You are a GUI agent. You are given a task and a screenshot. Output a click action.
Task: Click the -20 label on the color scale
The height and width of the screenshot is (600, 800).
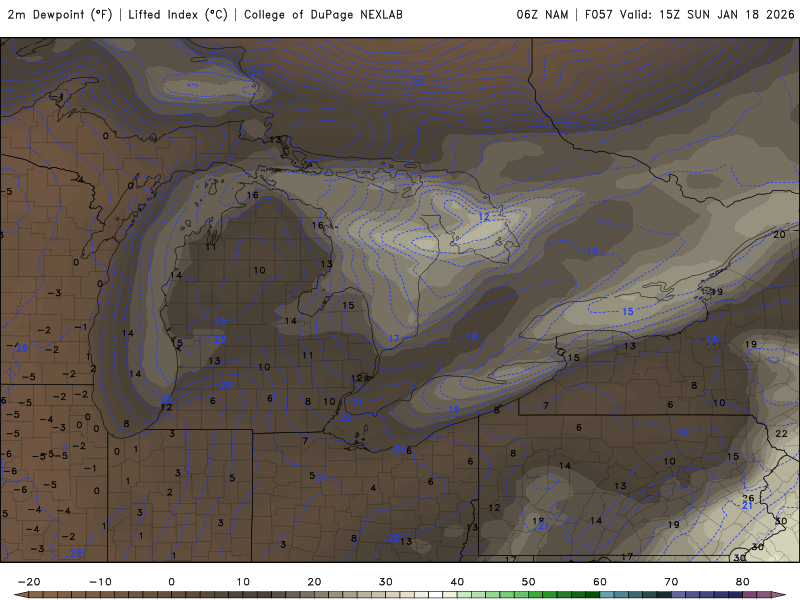(29, 582)
